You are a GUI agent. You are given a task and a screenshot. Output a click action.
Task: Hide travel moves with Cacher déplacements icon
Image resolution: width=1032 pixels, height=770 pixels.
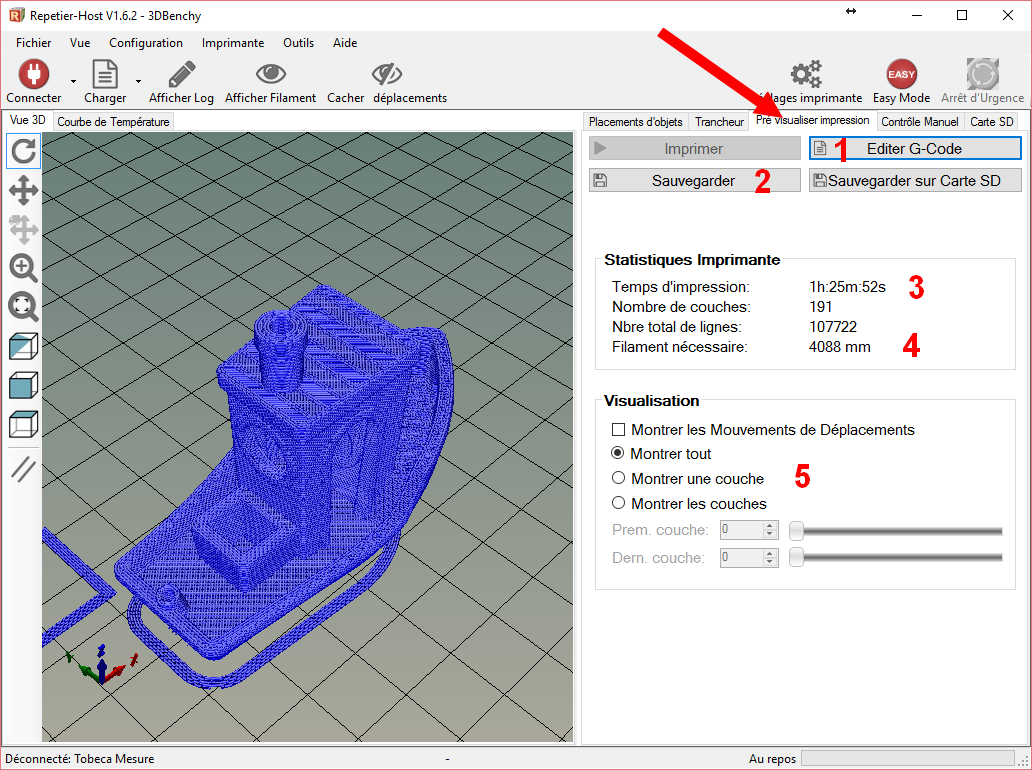click(386, 74)
